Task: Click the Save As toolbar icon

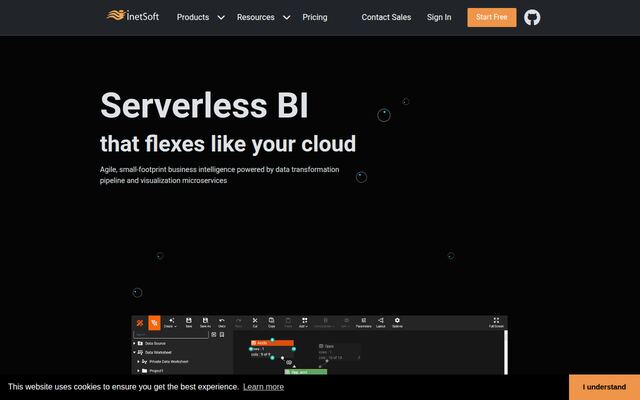Action: pos(205,322)
